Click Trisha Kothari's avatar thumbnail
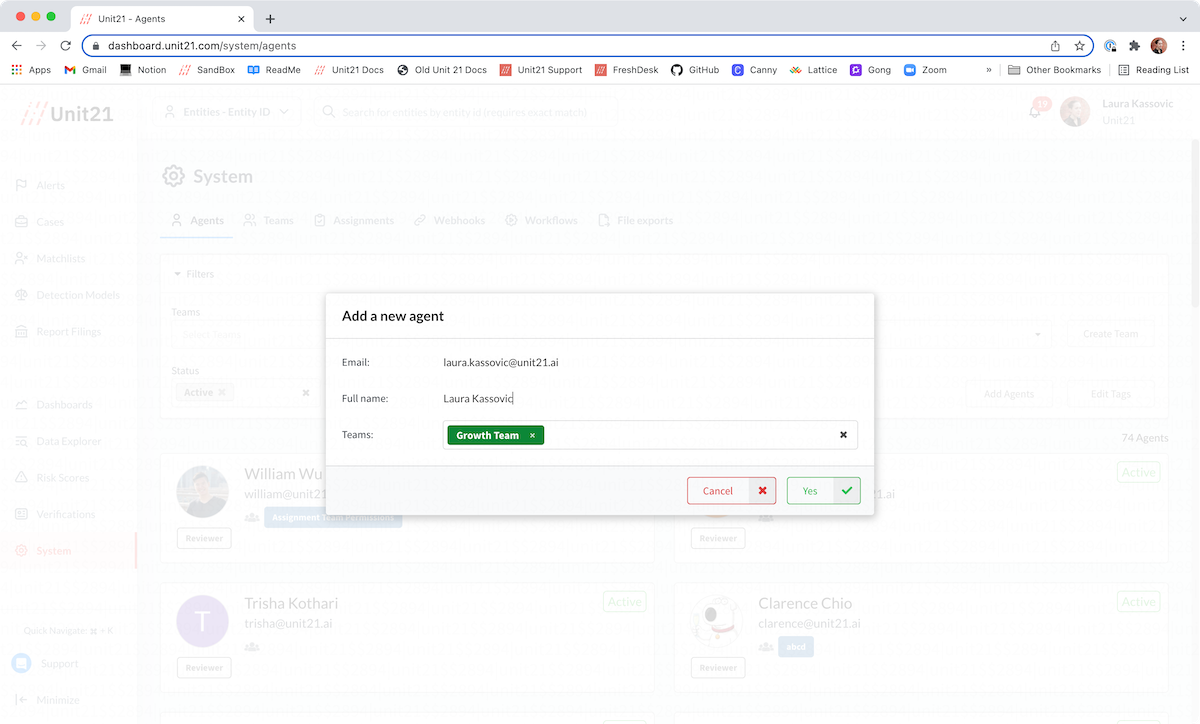This screenshot has height=724, width=1200. tap(203, 621)
